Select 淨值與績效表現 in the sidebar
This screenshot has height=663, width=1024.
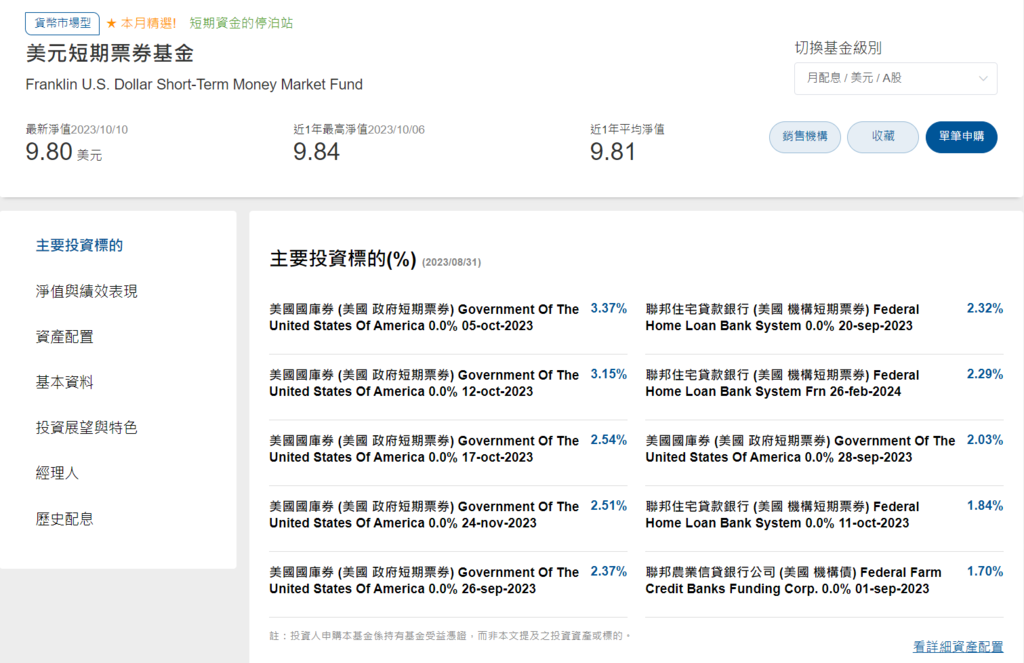point(86,291)
